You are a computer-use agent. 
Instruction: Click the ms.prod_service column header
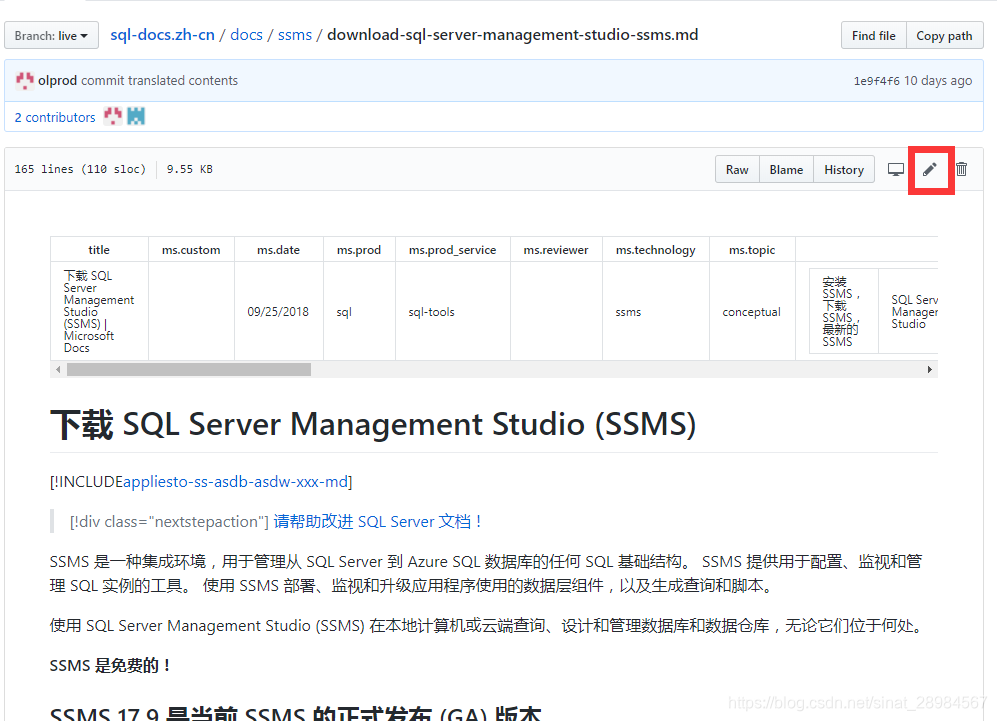pos(452,250)
